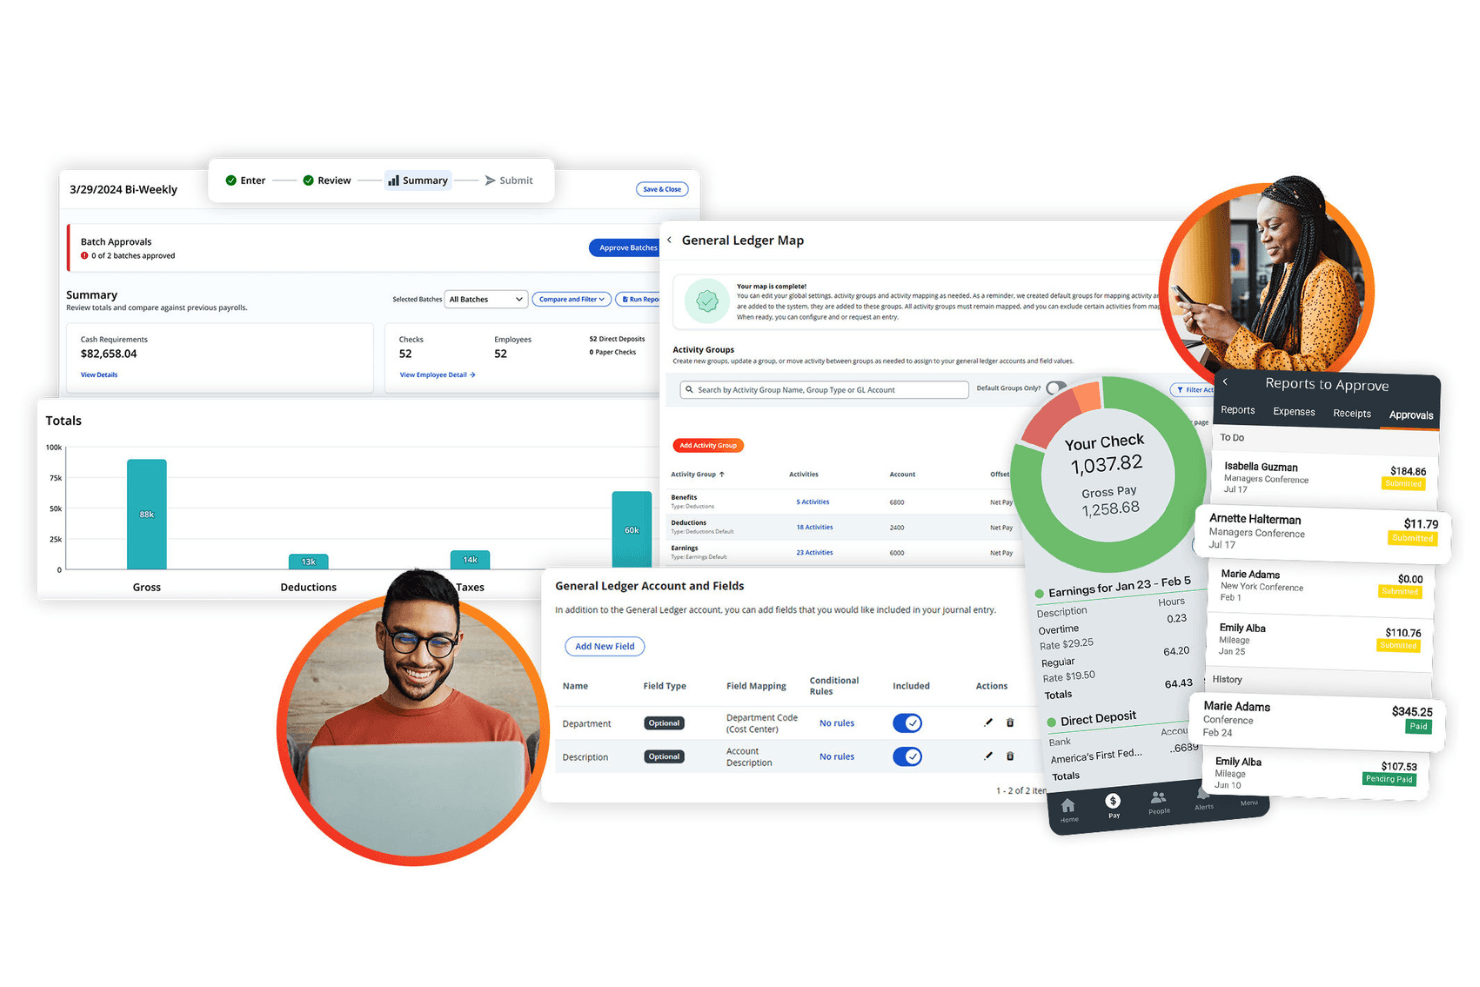Open the All Batches dropdown
Viewport: 1480px width, 987px height.
(486, 299)
